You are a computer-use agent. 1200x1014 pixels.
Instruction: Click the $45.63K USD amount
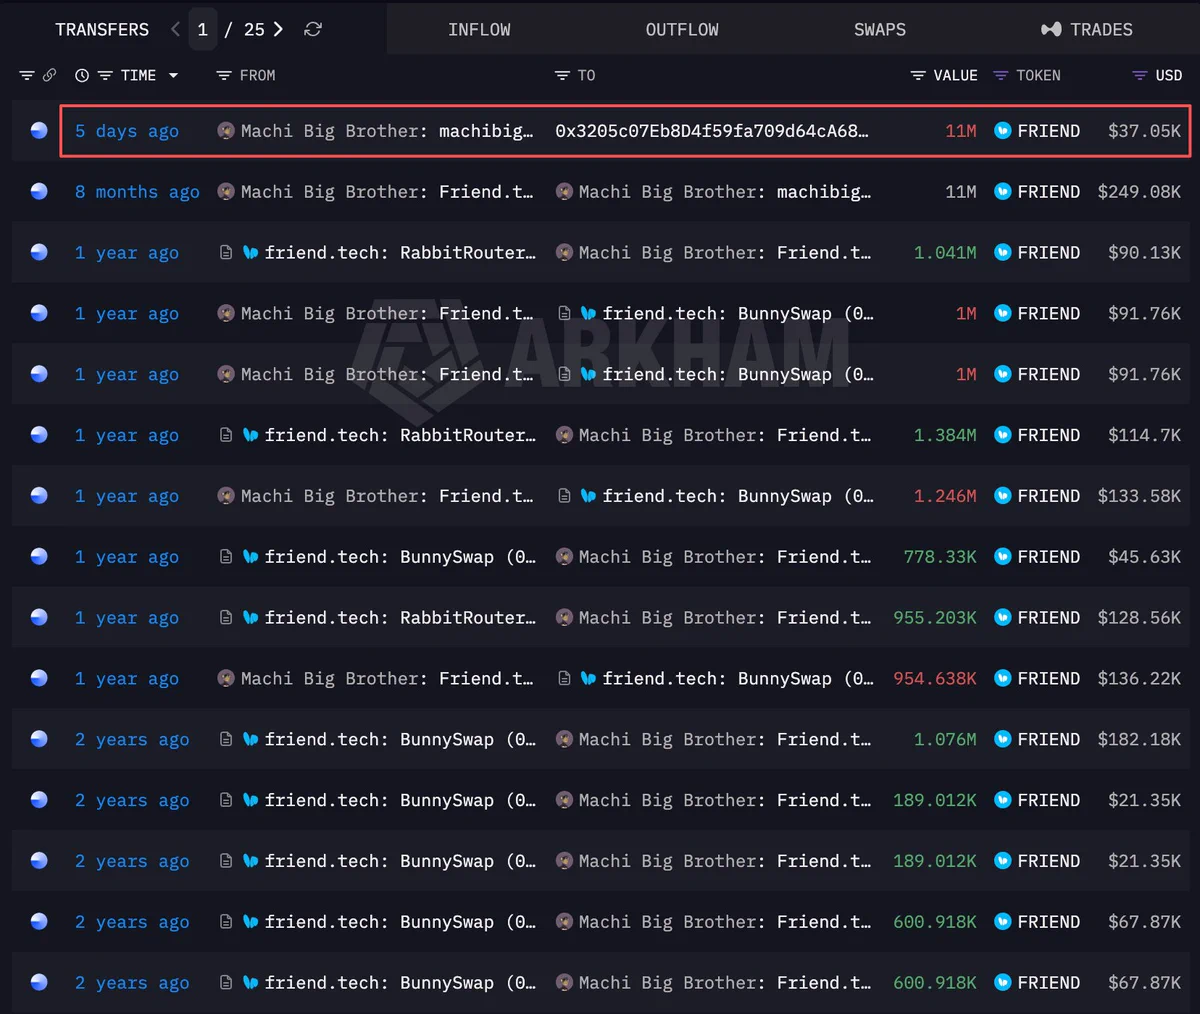pyautogui.click(x=1144, y=557)
